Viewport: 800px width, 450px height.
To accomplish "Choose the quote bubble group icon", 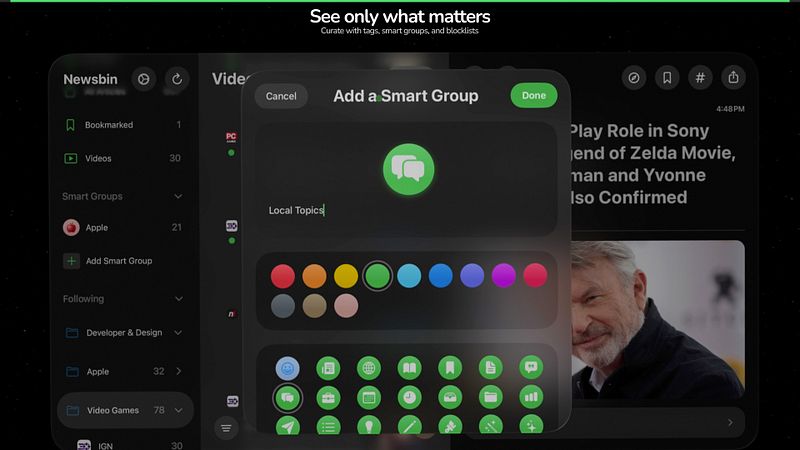I will [x=531, y=368].
